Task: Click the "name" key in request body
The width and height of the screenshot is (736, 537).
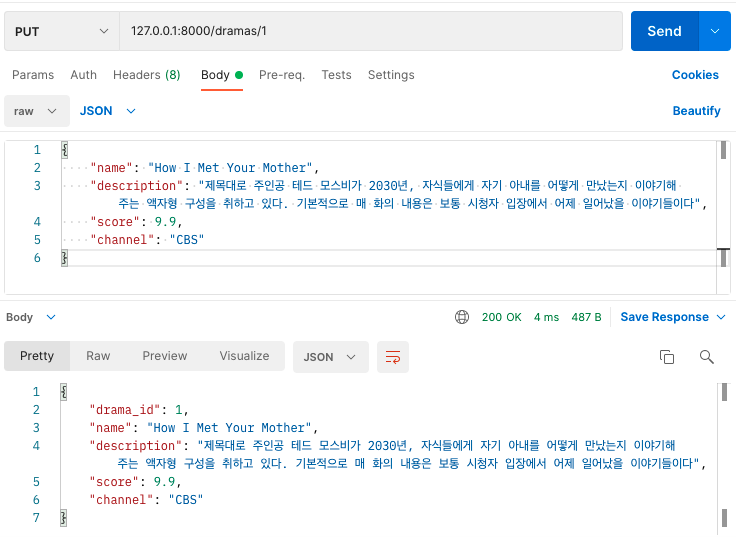Action: tap(112, 168)
